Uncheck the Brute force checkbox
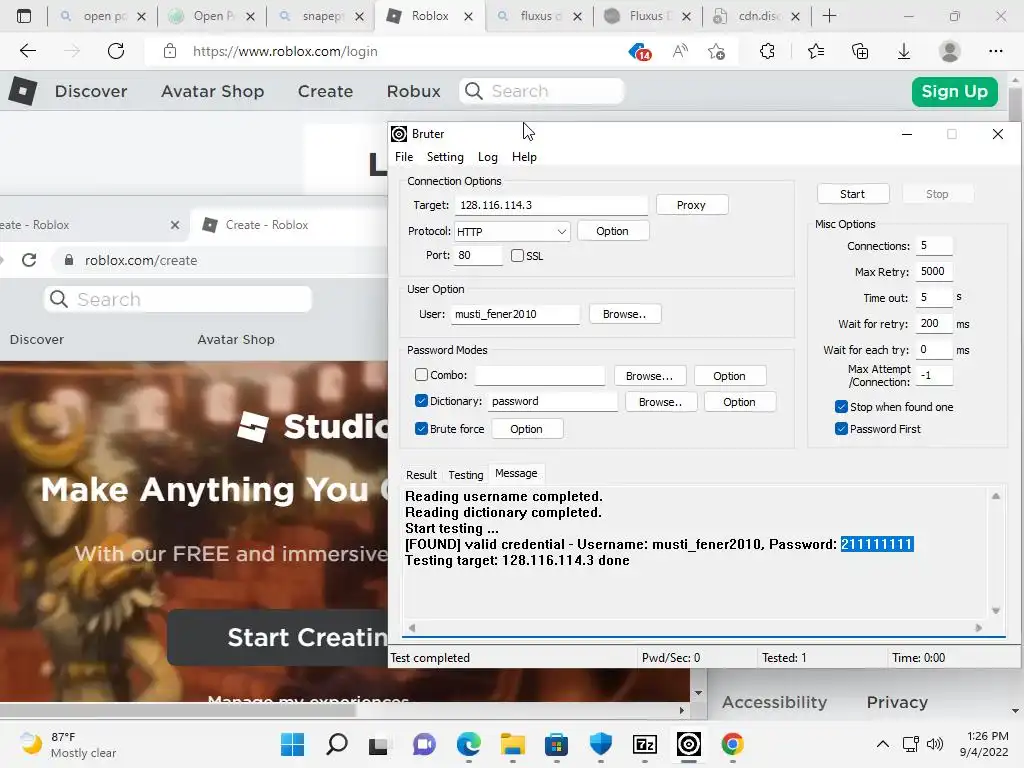 [x=421, y=428]
